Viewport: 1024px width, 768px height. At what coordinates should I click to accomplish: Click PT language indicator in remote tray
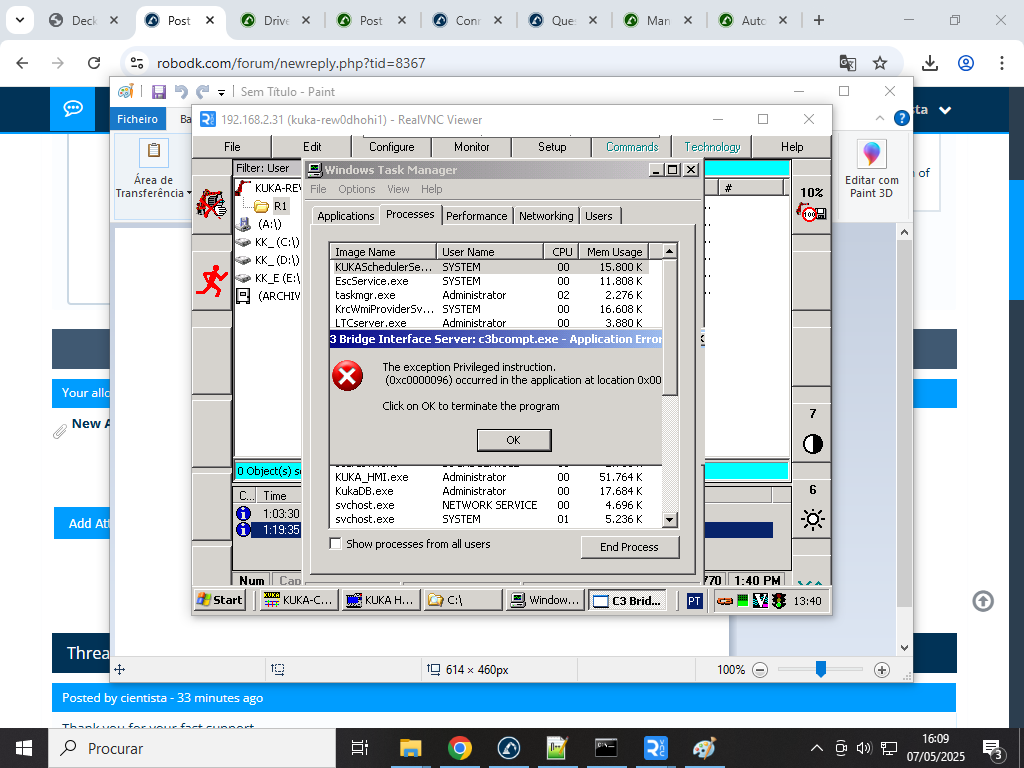coord(694,601)
